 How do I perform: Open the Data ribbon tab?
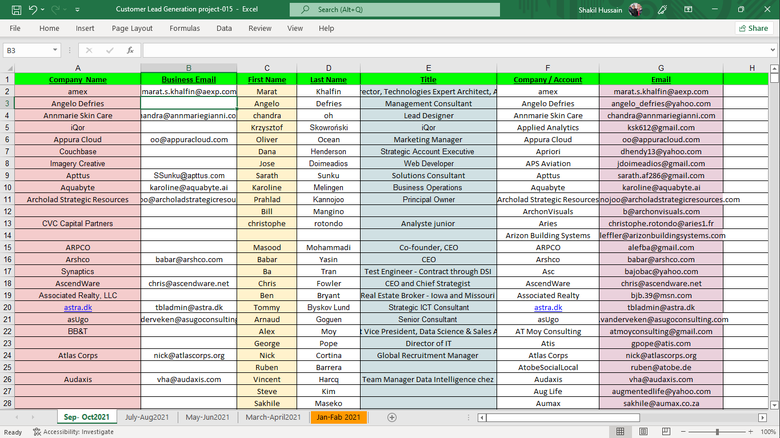224,28
